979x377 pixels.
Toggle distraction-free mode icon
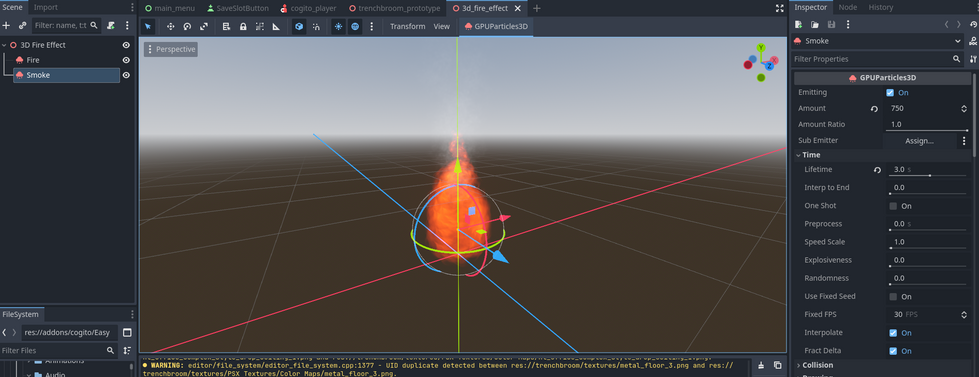[779, 8]
